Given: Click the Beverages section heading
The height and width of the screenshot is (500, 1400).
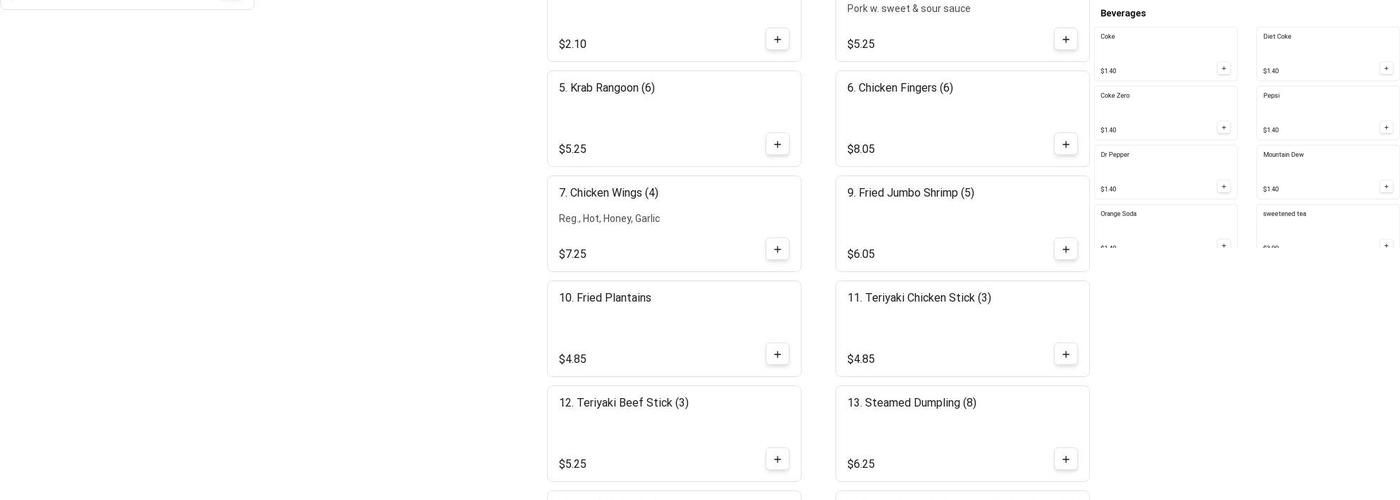Looking at the screenshot, I should [x=1123, y=13].
